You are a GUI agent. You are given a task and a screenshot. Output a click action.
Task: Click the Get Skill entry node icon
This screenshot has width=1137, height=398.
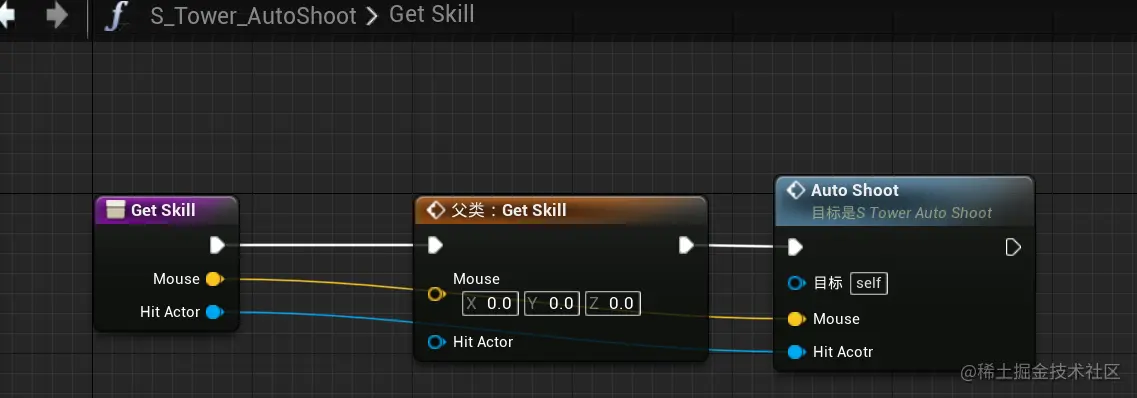[x=115, y=210]
